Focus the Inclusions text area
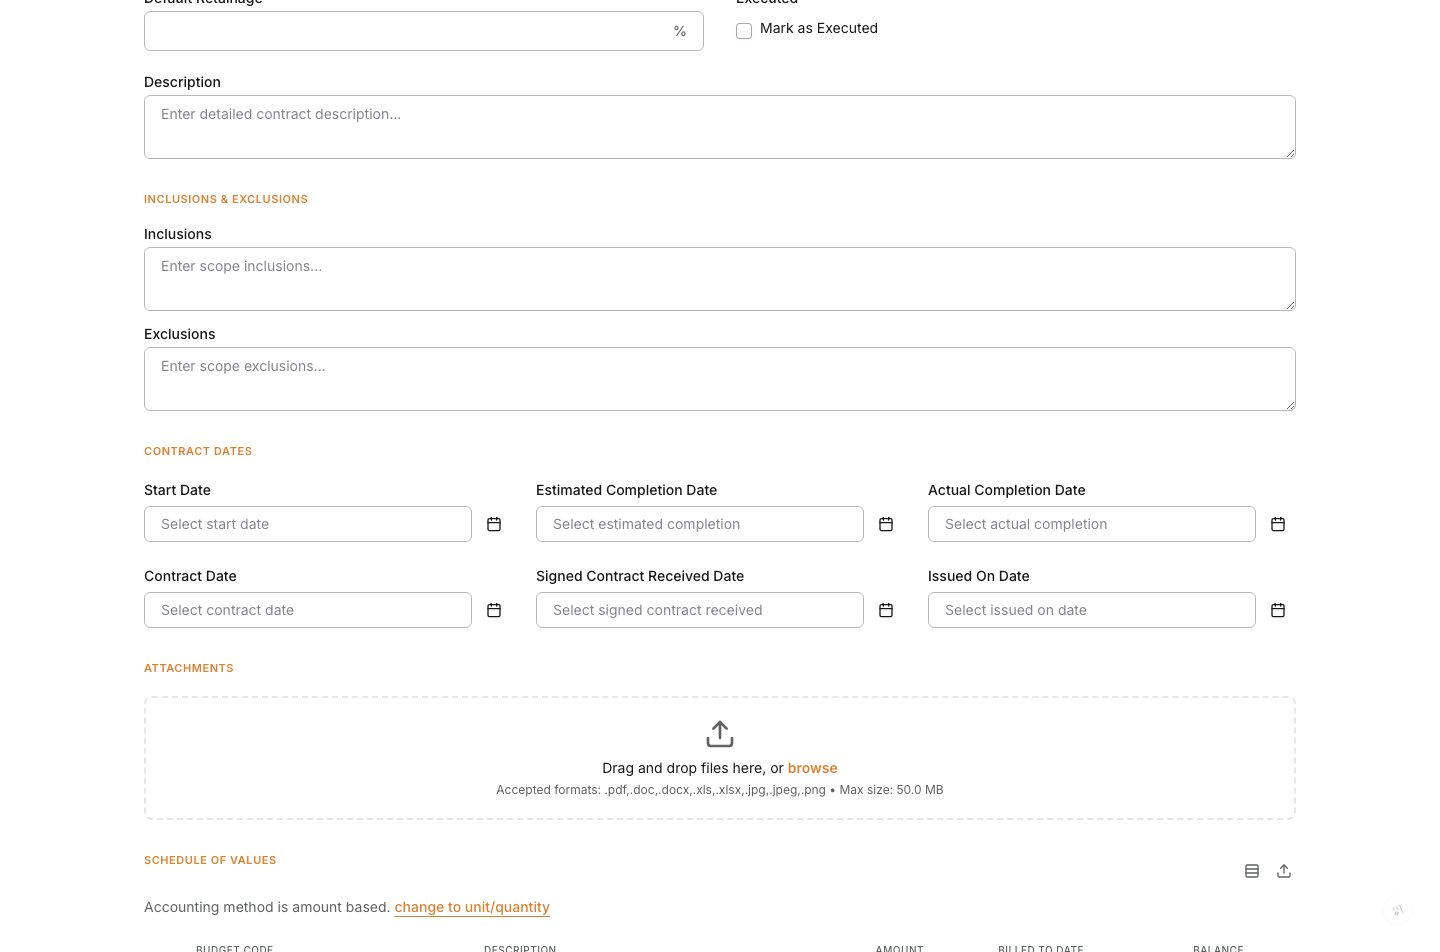 (720, 279)
